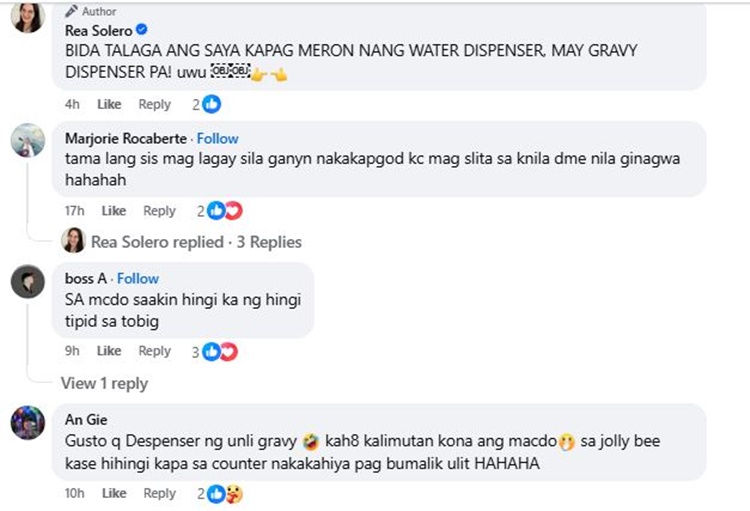Follow boss A

coord(138,278)
